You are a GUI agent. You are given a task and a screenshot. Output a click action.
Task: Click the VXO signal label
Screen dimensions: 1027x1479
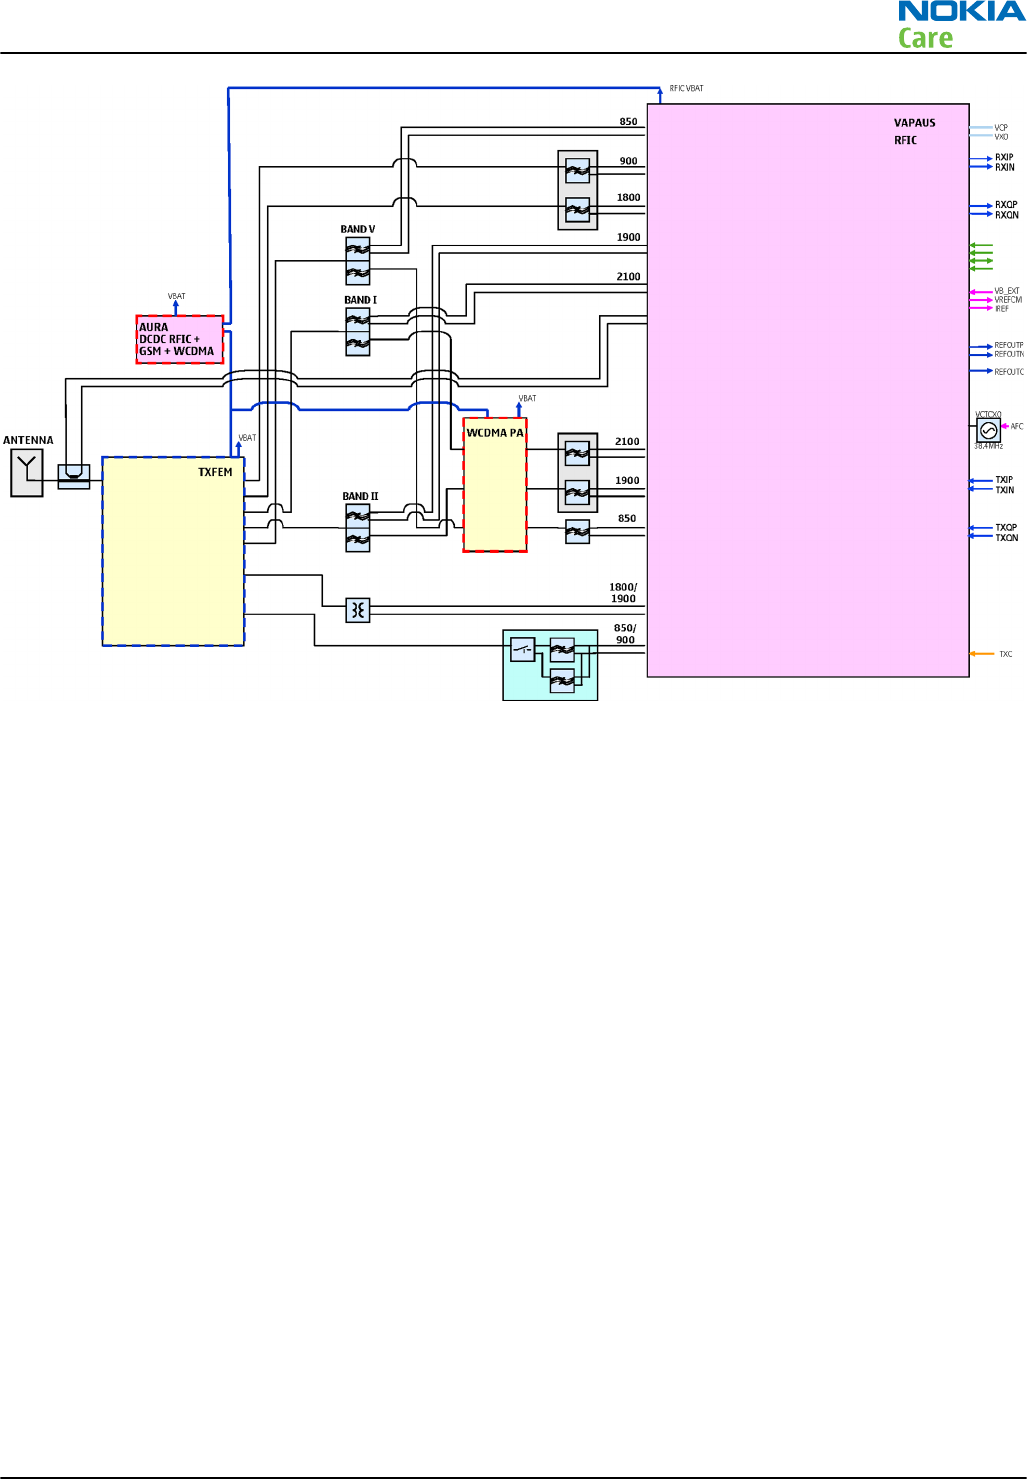click(x=1001, y=137)
